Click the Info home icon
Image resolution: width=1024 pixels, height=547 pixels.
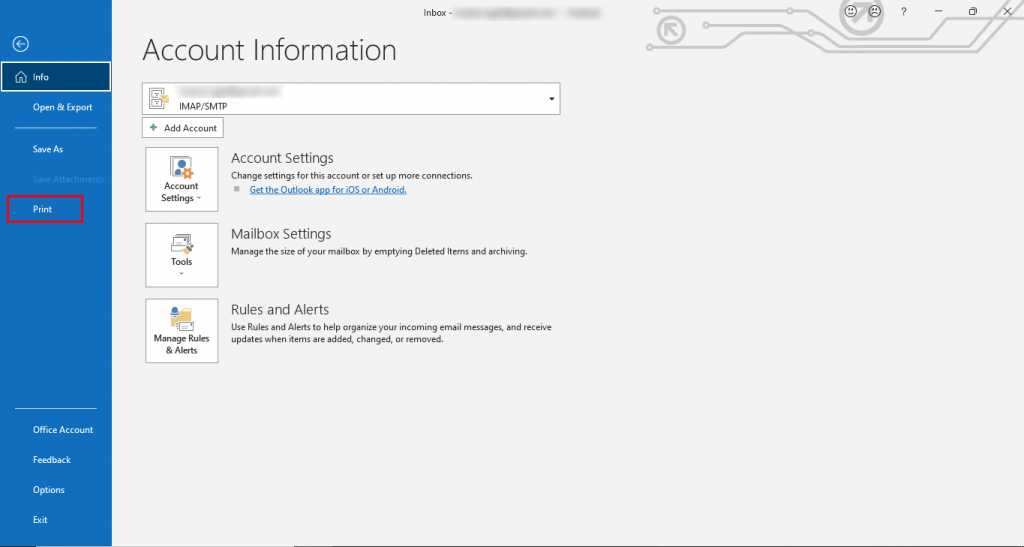point(21,77)
